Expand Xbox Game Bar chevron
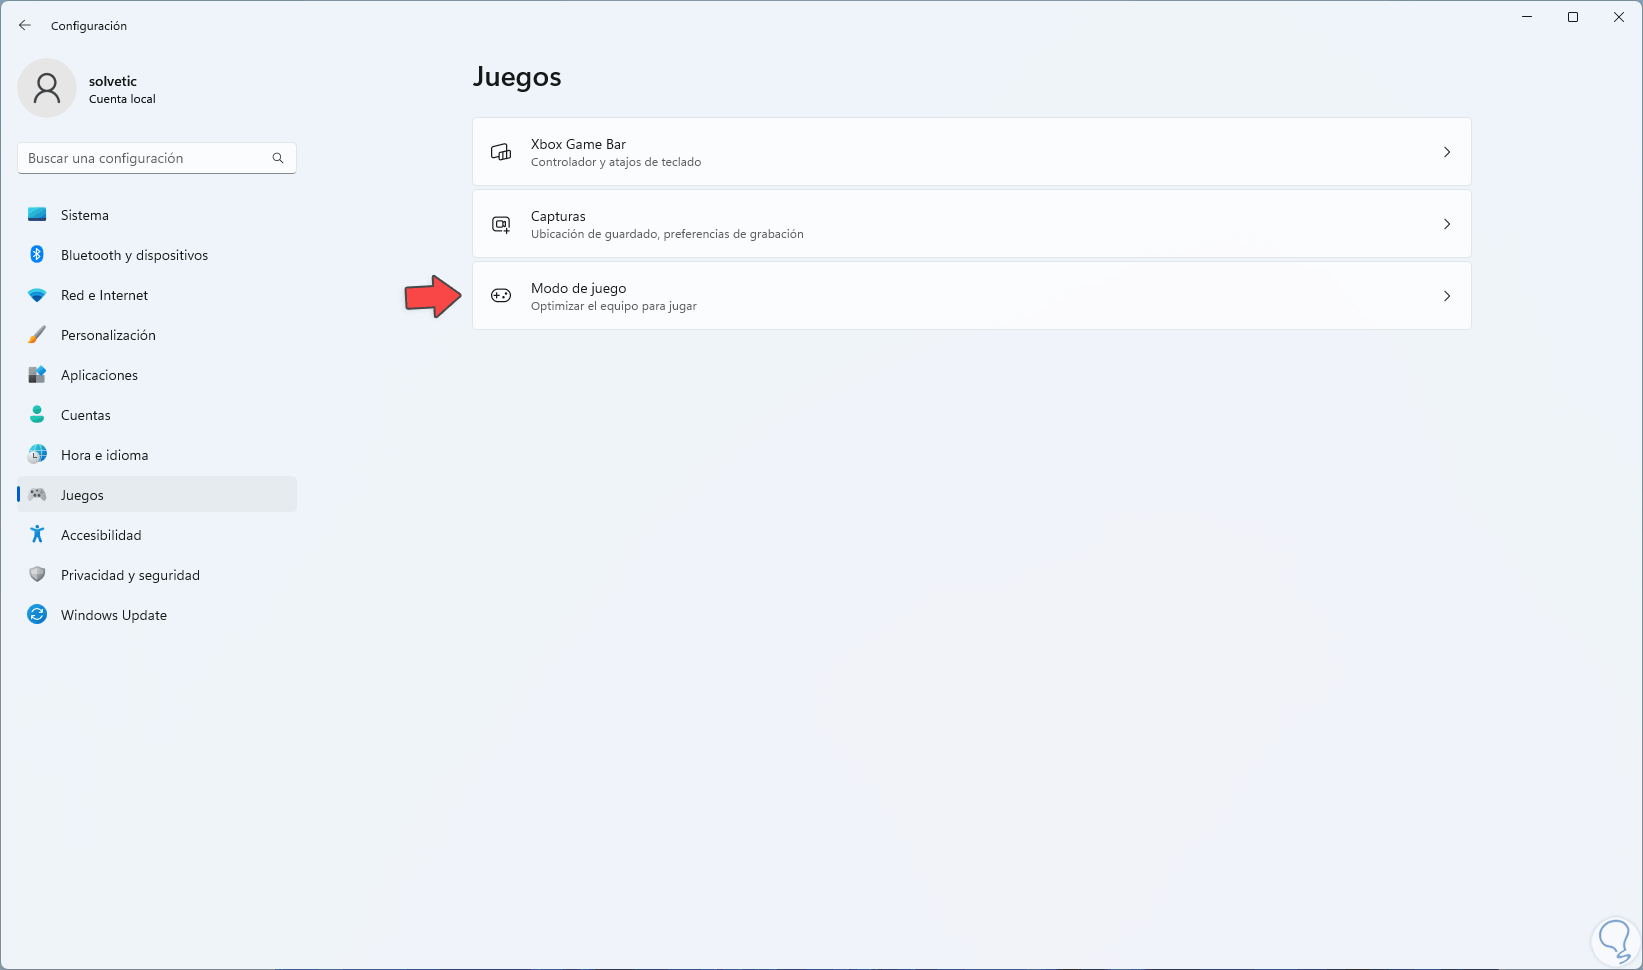 pyautogui.click(x=1446, y=152)
